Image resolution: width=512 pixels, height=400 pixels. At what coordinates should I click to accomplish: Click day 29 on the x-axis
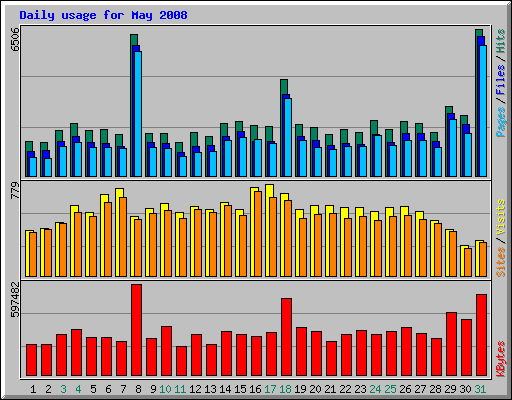point(450,389)
